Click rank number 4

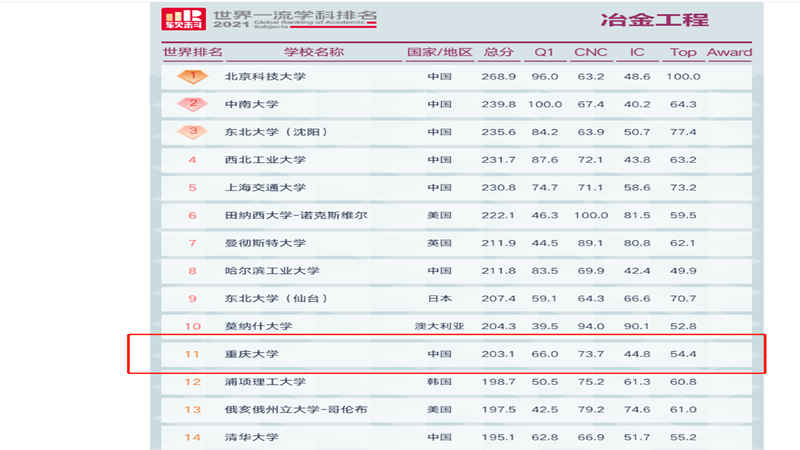(x=192, y=160)
